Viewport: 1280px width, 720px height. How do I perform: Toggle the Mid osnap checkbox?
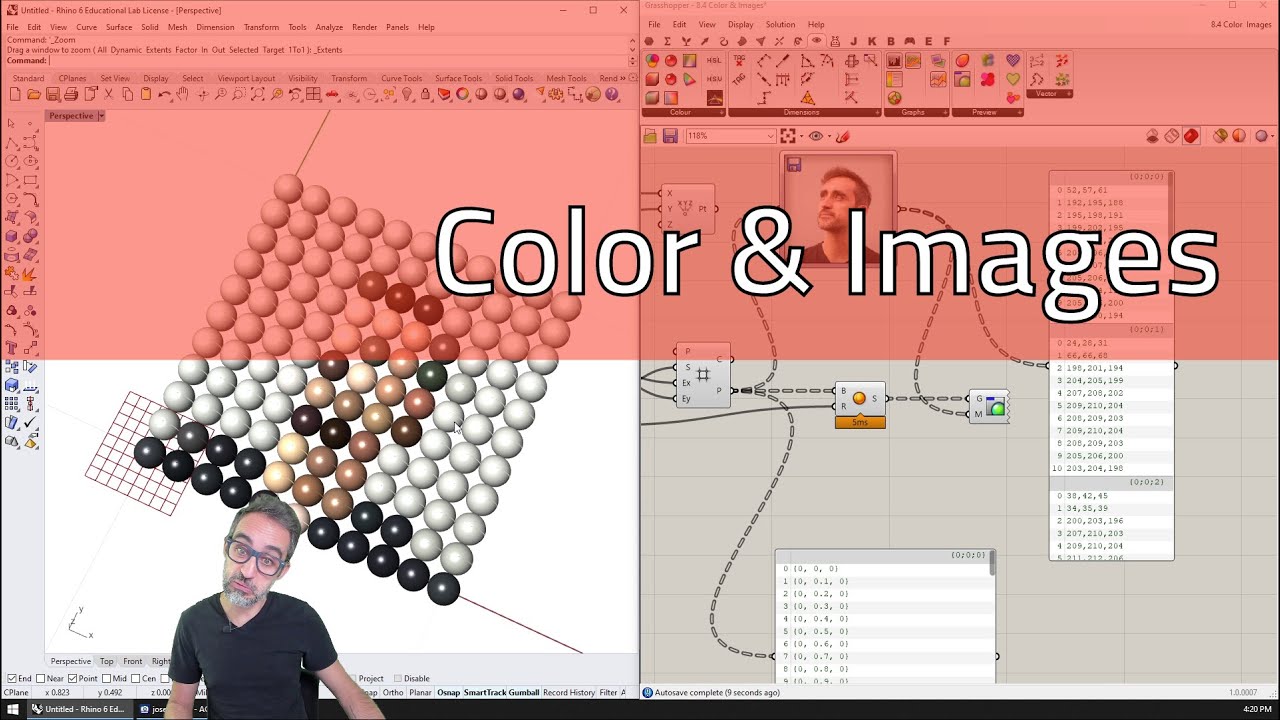coord(106,678)
